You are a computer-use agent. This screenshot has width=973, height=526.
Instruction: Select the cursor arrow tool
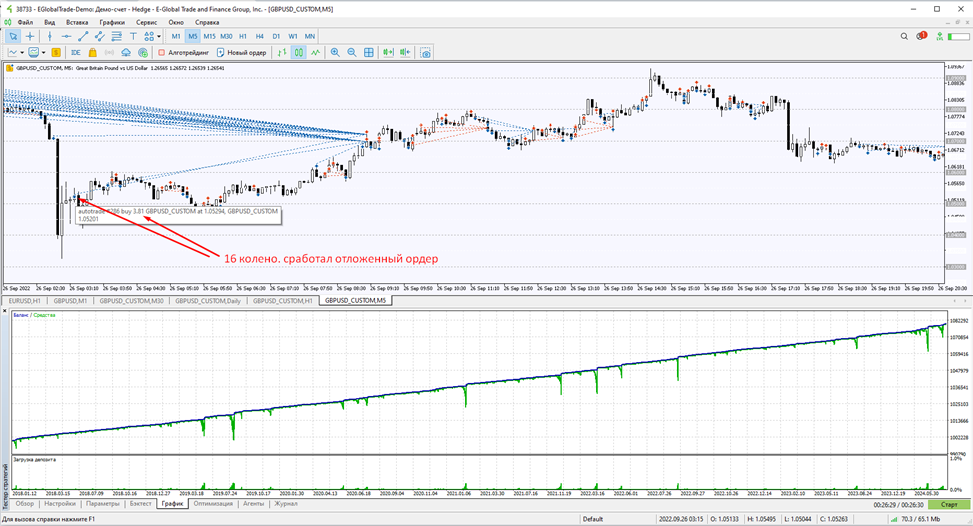(13, 37)
